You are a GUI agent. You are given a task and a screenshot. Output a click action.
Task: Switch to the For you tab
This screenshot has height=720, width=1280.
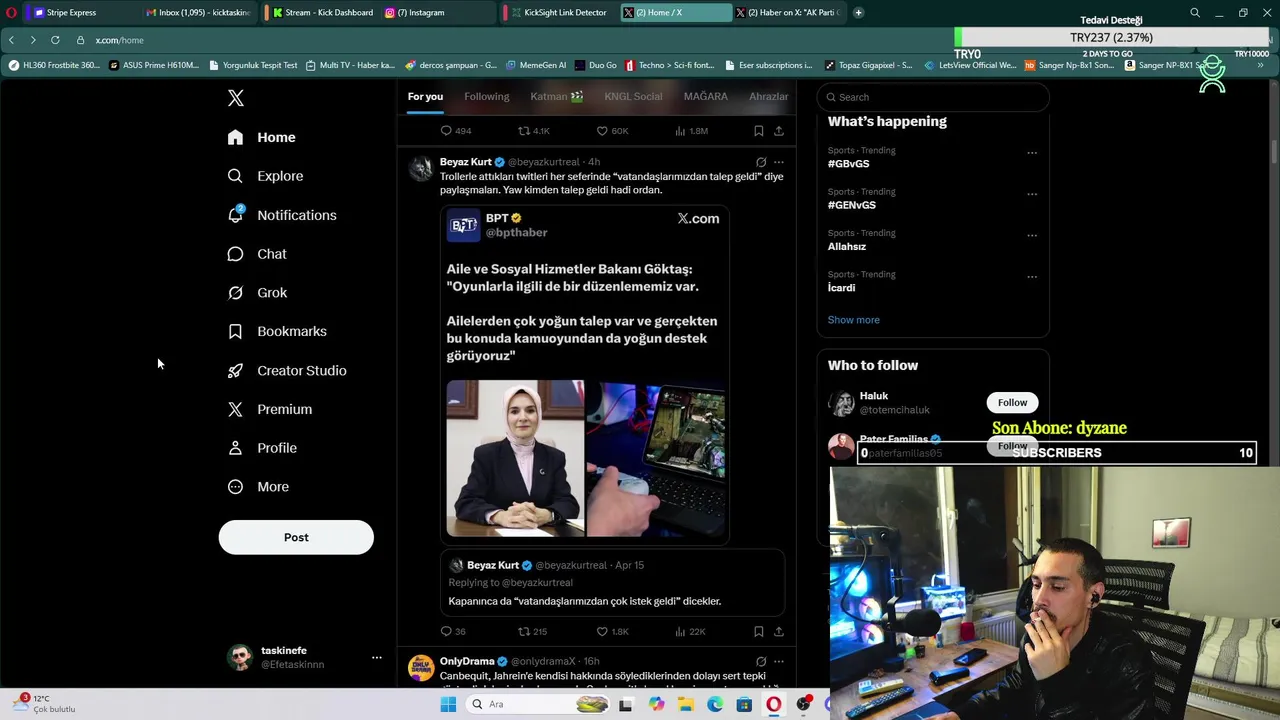pos(425,96)
